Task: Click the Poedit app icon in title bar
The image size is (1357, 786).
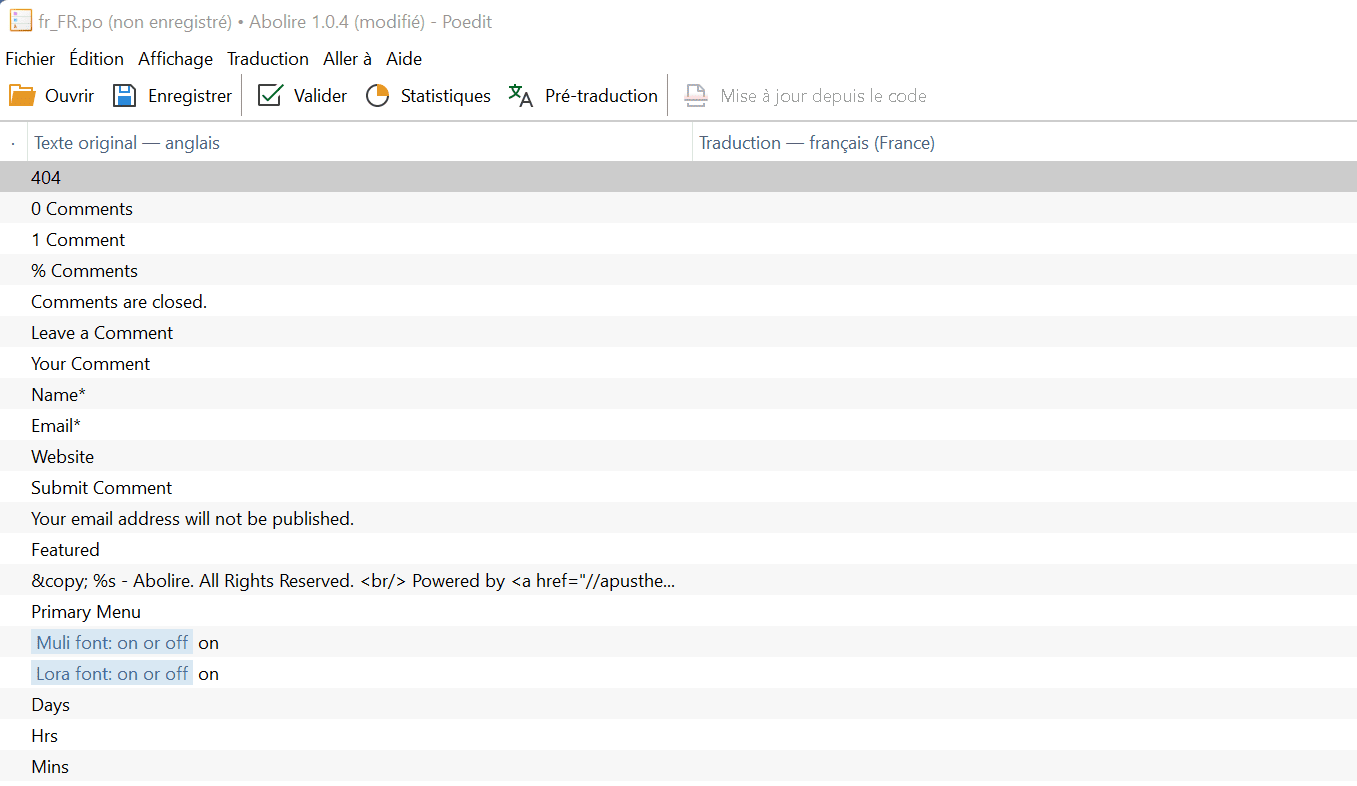Action: pyautogui.click(x=20, y=21)
